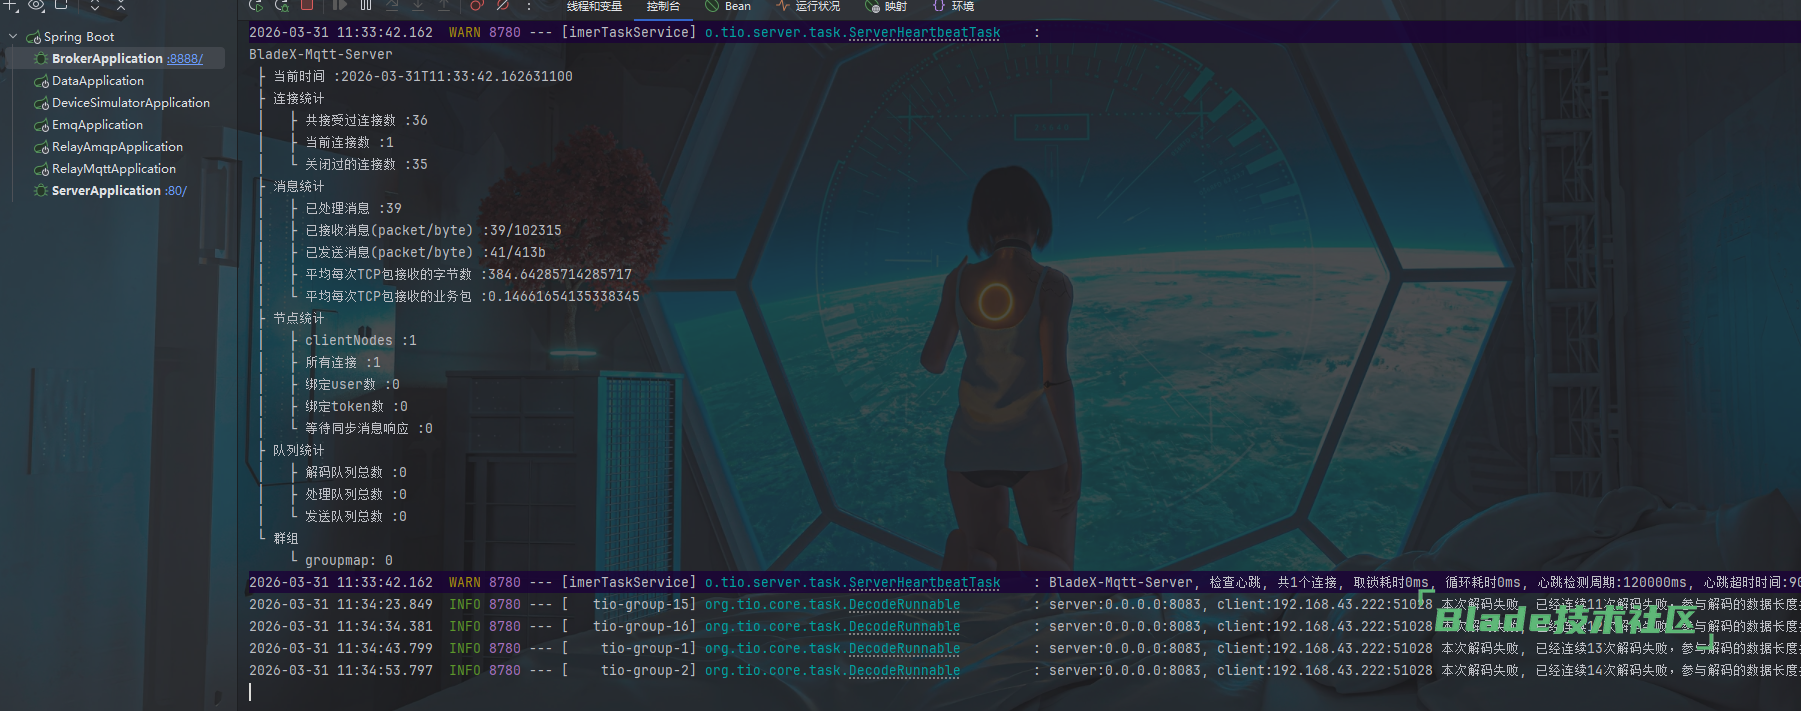Viewport: 1801px width, 711px height.
Task: Click the Resume Program icon
Action: pyautogui.click(x=340, y=5)
